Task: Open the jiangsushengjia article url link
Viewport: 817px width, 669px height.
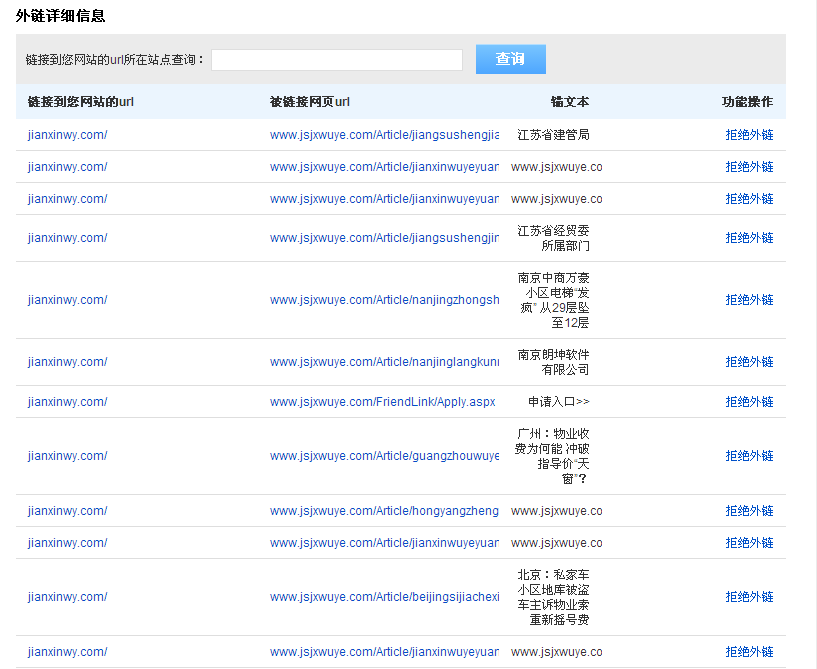Action: coord(384,135)
